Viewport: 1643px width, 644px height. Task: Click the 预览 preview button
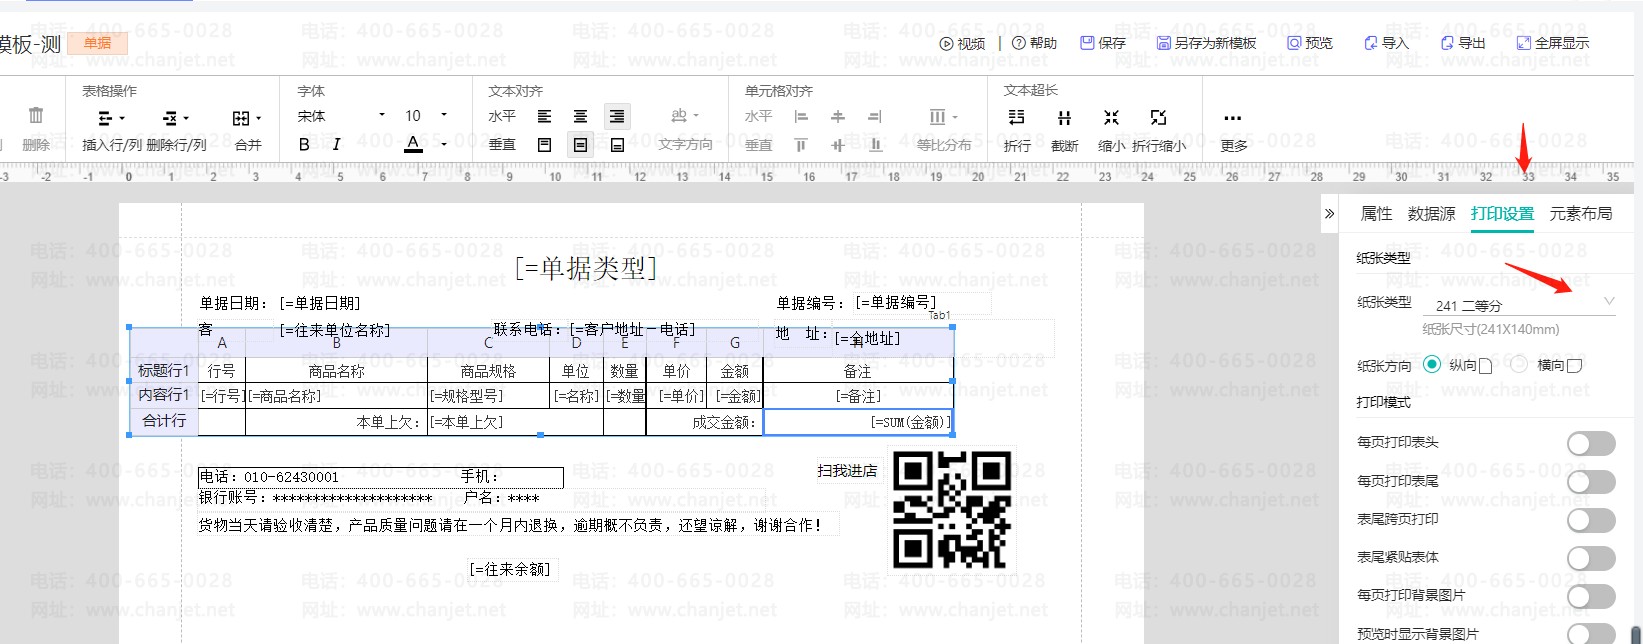coord(1309,43)
